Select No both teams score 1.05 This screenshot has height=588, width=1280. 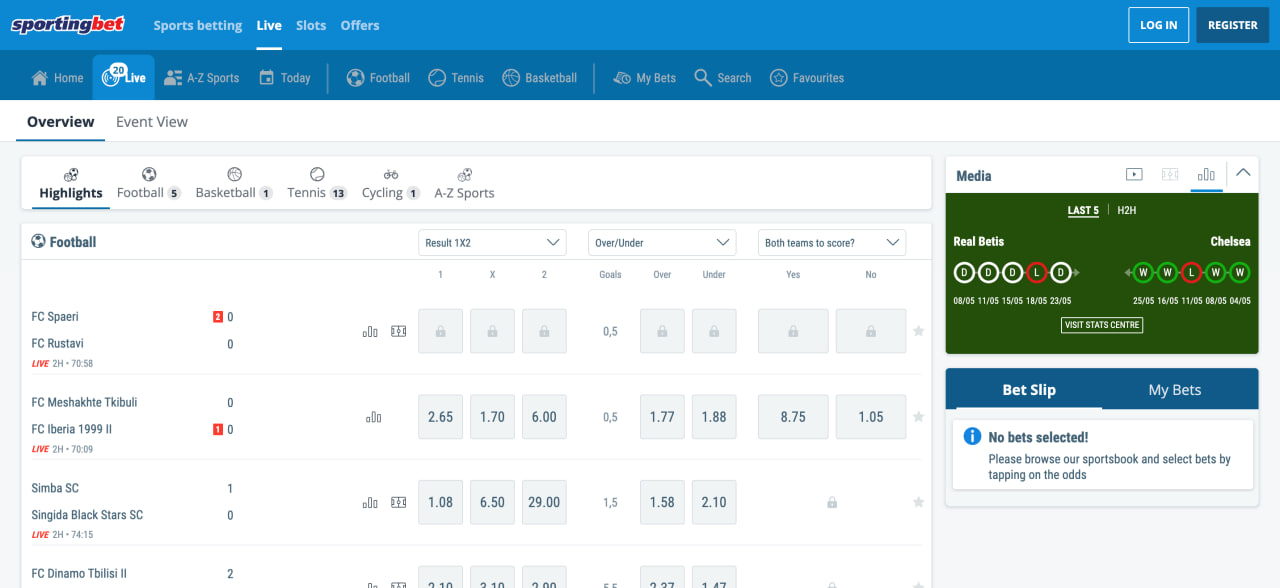point(871,417)
